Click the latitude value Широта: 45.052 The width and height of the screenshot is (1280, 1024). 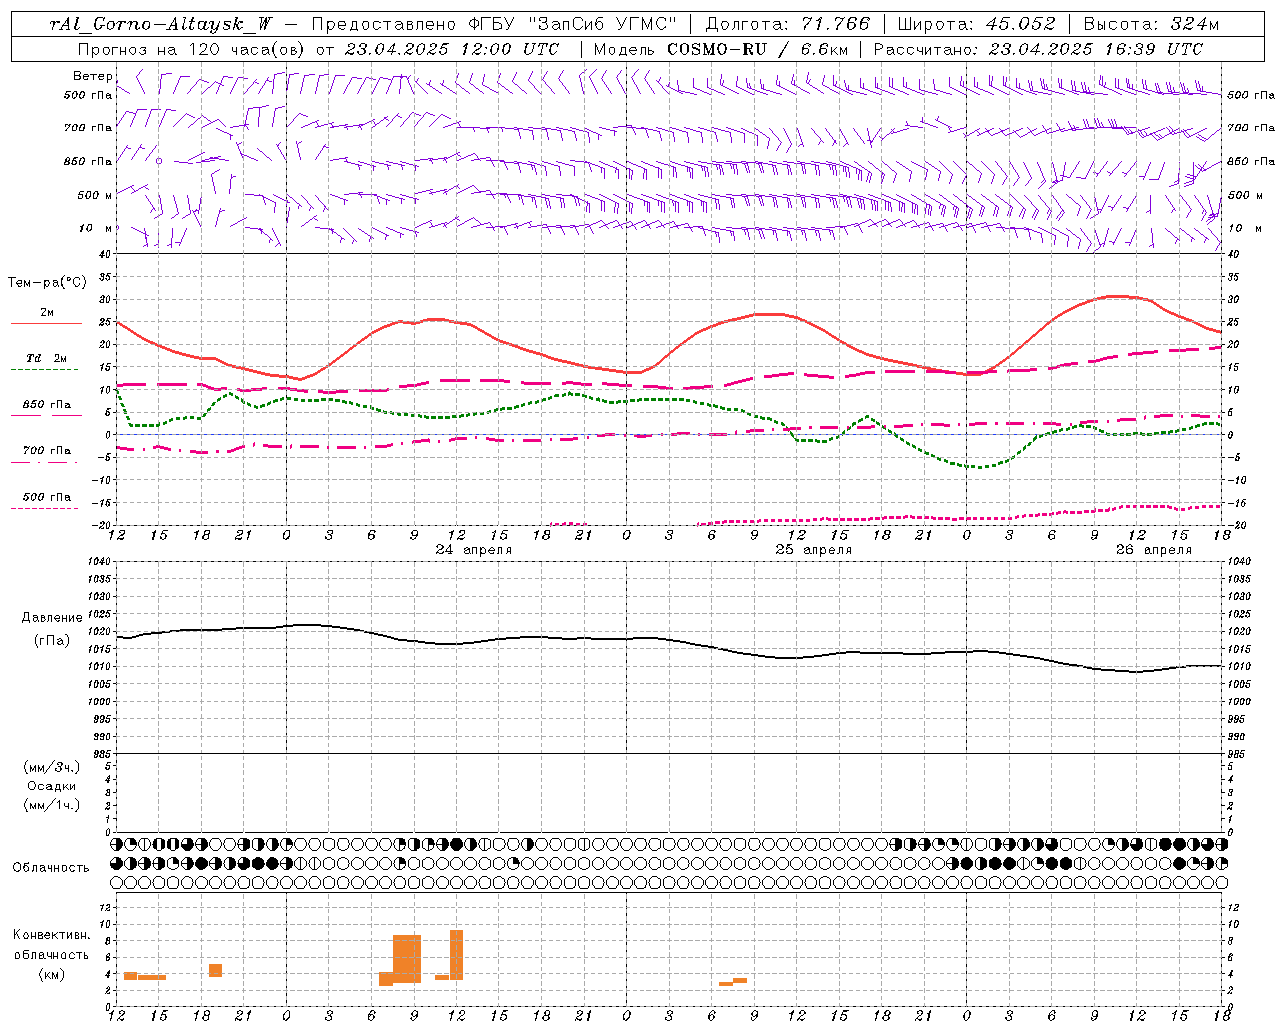(x=976, y=24)
